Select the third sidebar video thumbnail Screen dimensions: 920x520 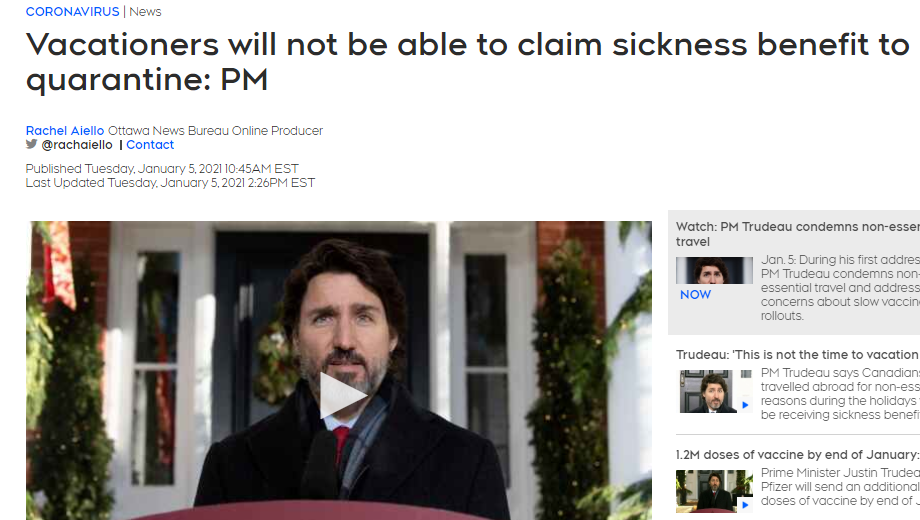click(x=714, y=491)
